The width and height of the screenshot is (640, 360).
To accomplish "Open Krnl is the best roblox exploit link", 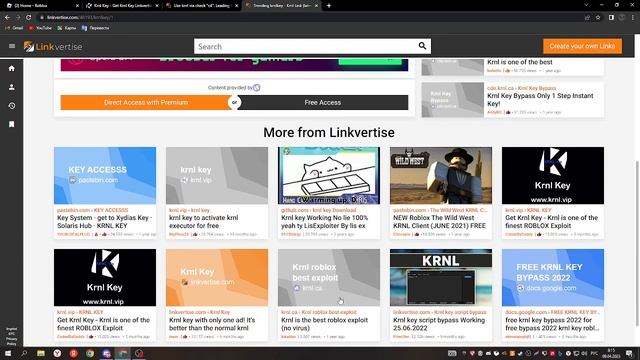I will 324,324.
